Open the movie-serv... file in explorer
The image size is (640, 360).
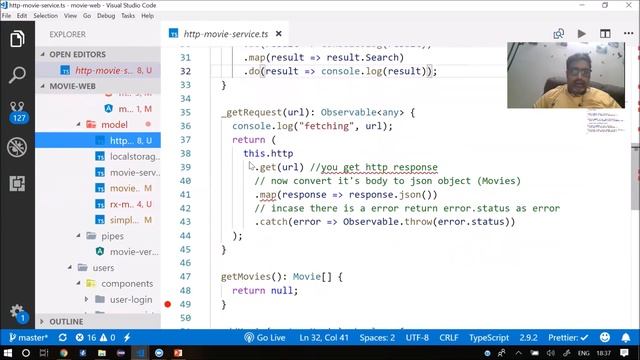tap(98, 172)
